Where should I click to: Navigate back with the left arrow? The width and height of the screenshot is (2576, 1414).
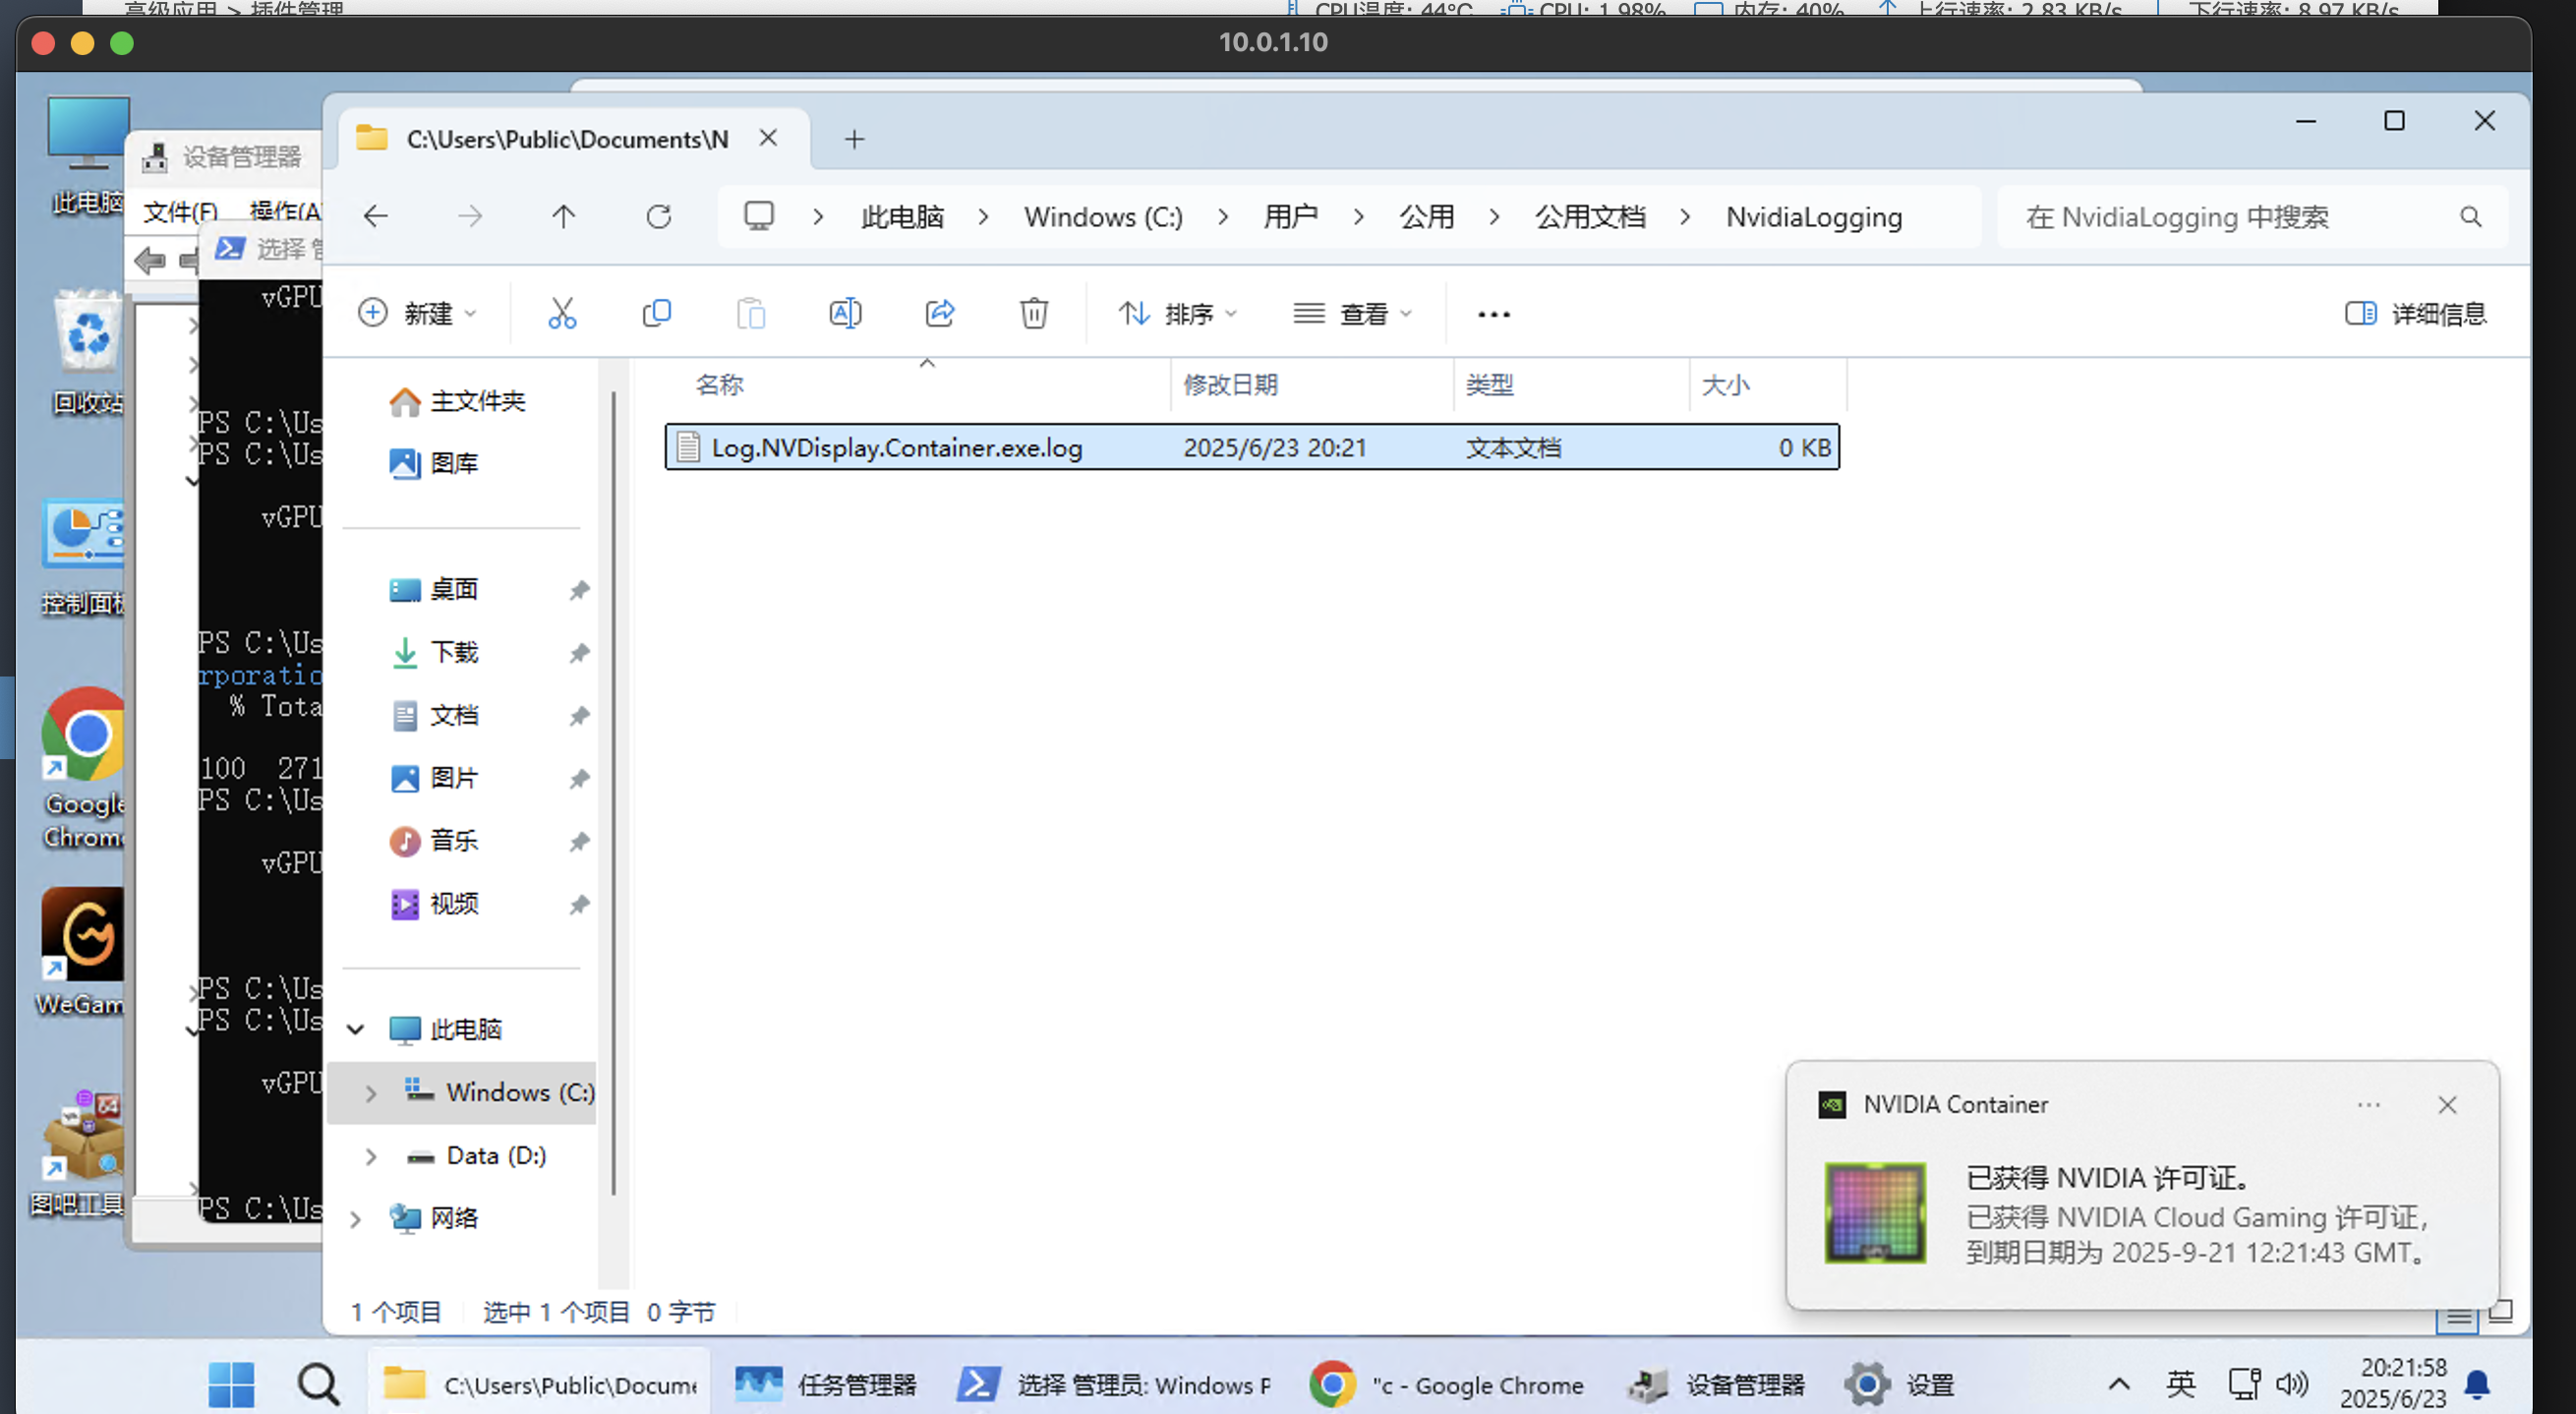376,217
